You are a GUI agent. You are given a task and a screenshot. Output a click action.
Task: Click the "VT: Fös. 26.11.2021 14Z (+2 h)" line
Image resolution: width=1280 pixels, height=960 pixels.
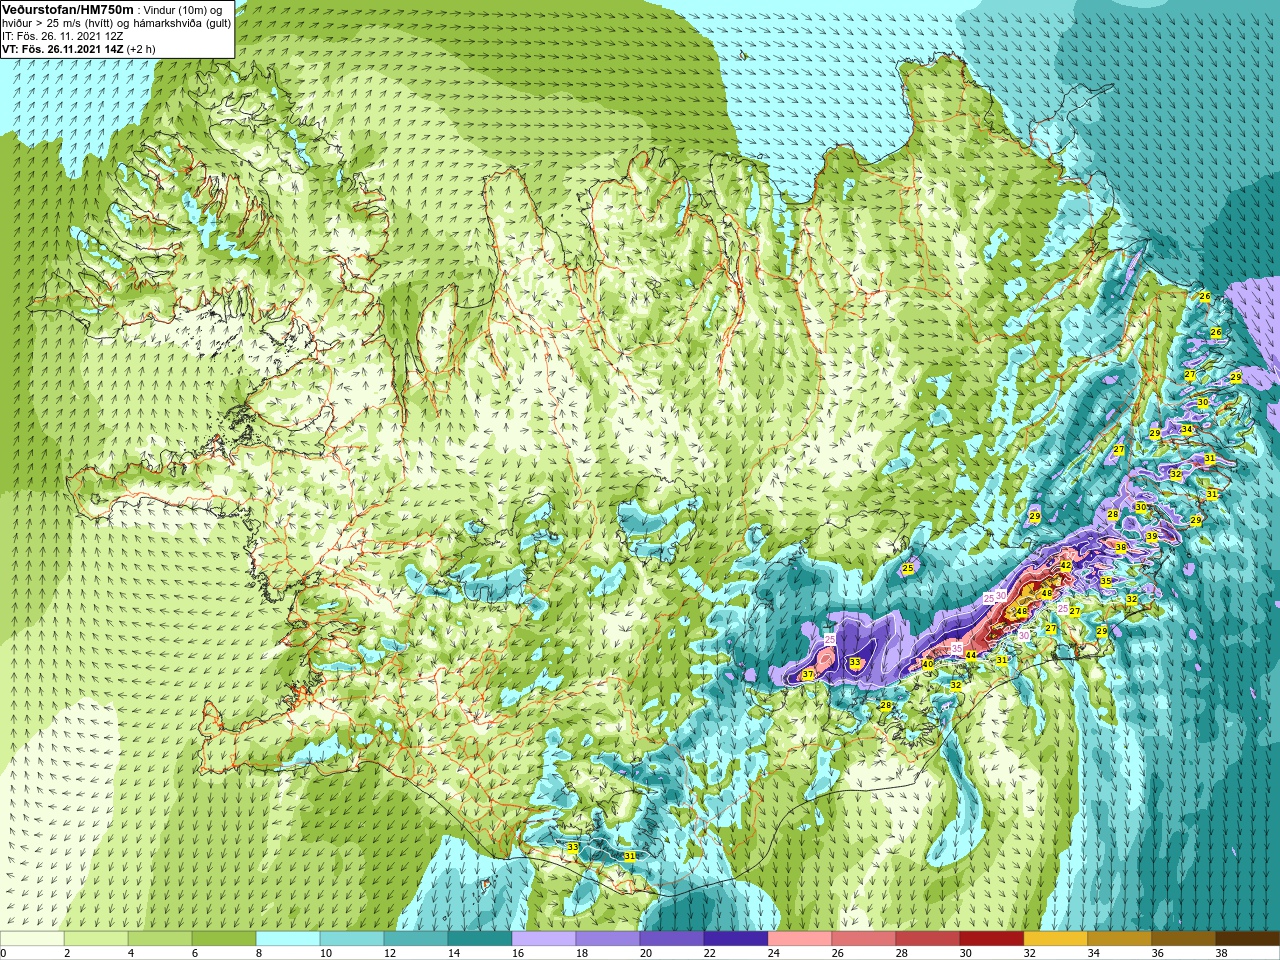click(x=79, y=48)
